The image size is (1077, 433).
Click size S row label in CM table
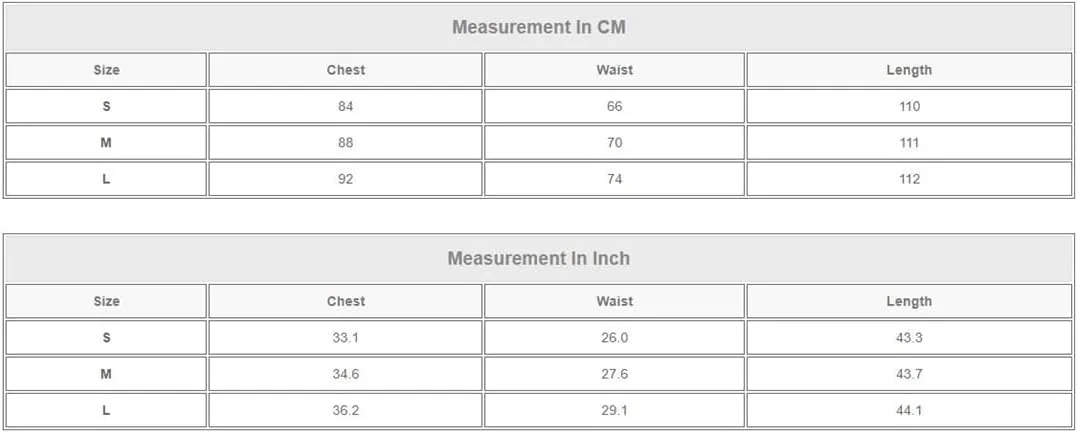[x=106, y=107]
